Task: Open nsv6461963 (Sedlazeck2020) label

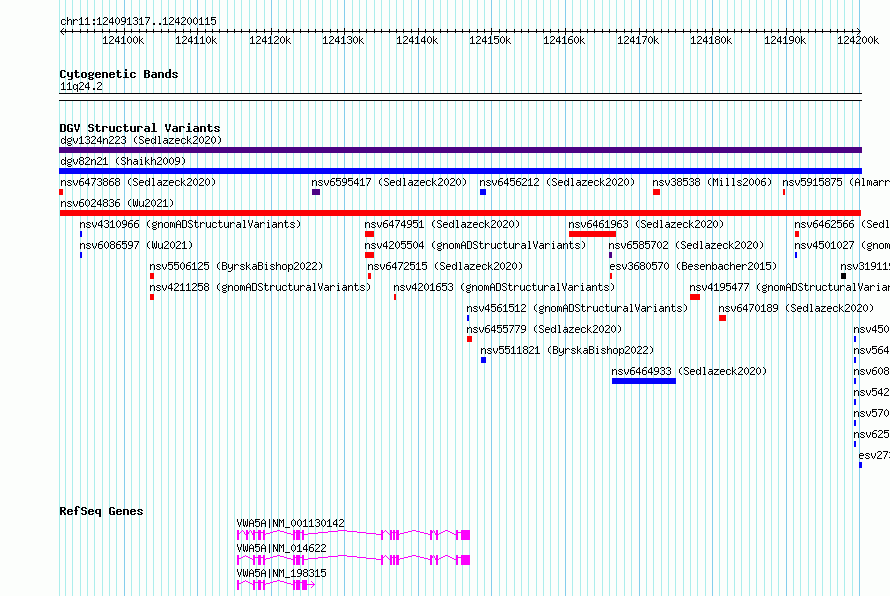Action: coord(646,224)
